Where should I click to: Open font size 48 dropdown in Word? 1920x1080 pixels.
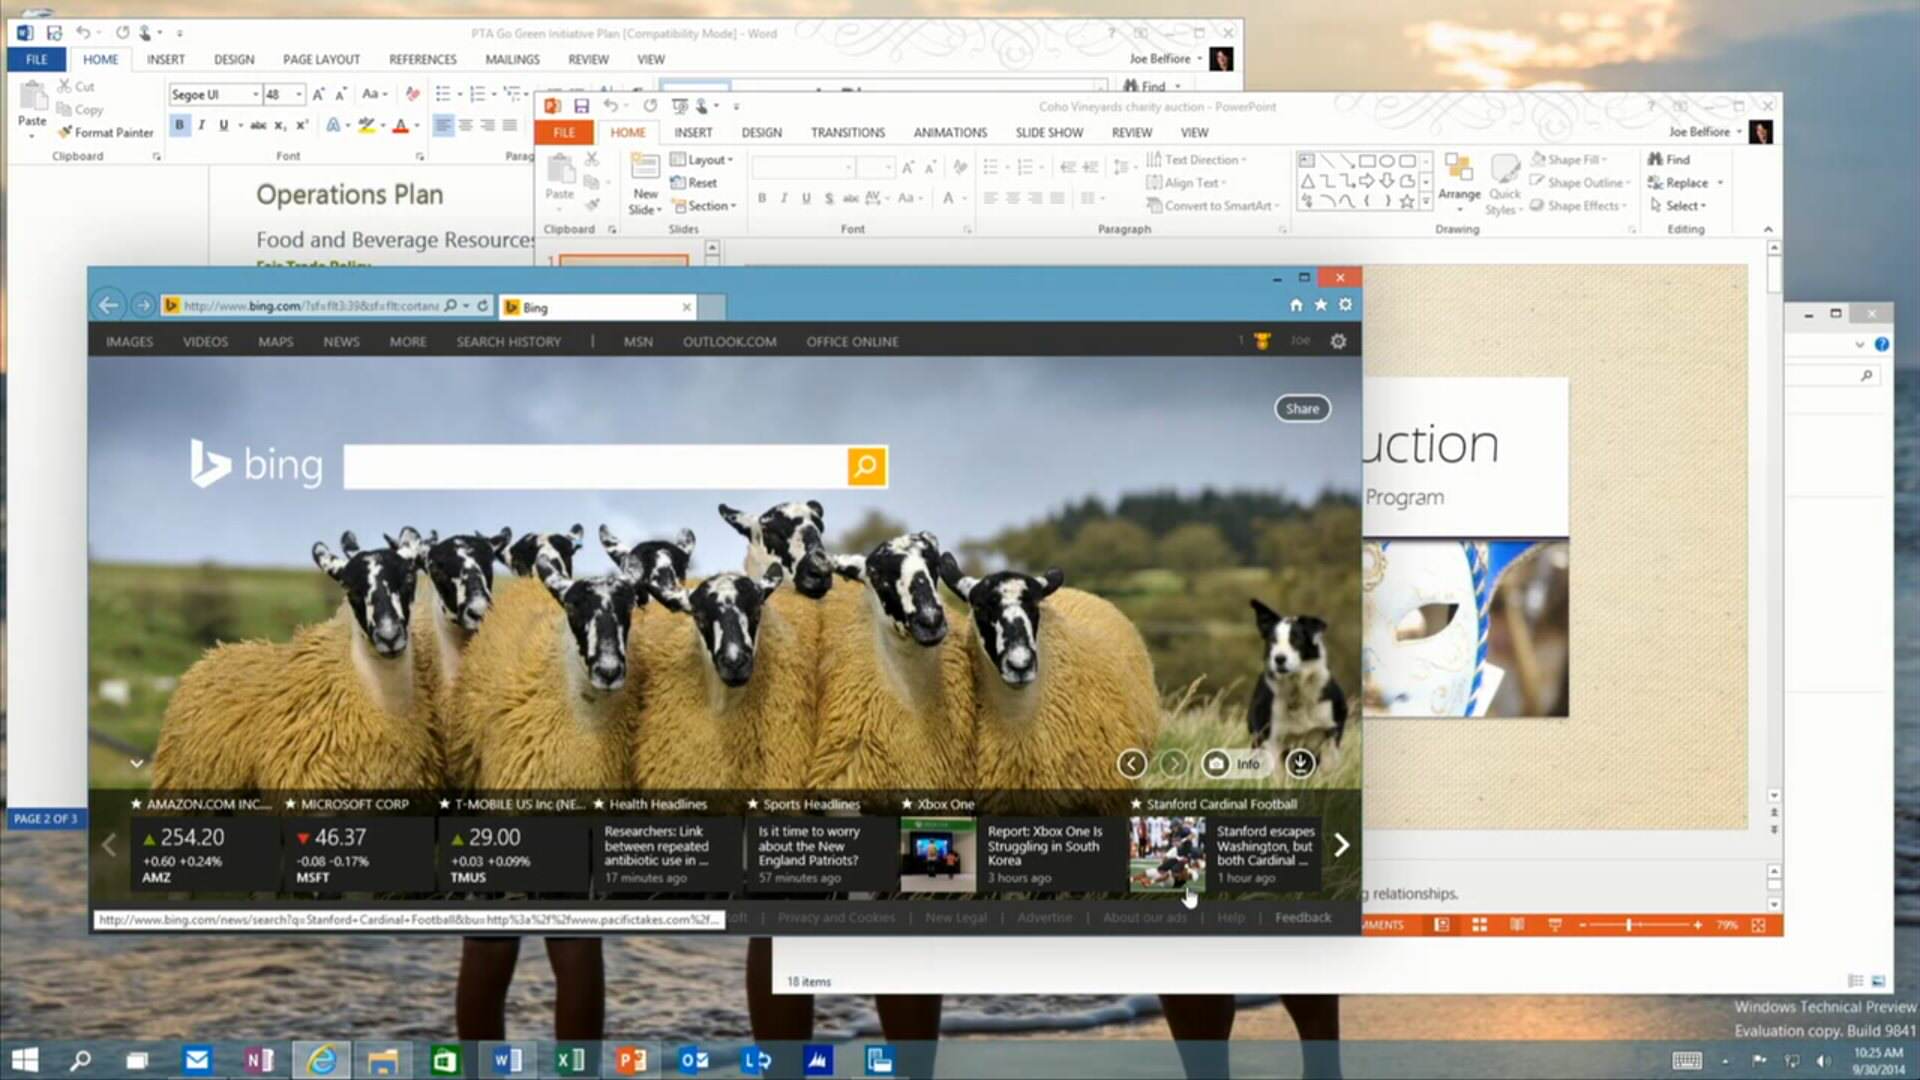298,94
